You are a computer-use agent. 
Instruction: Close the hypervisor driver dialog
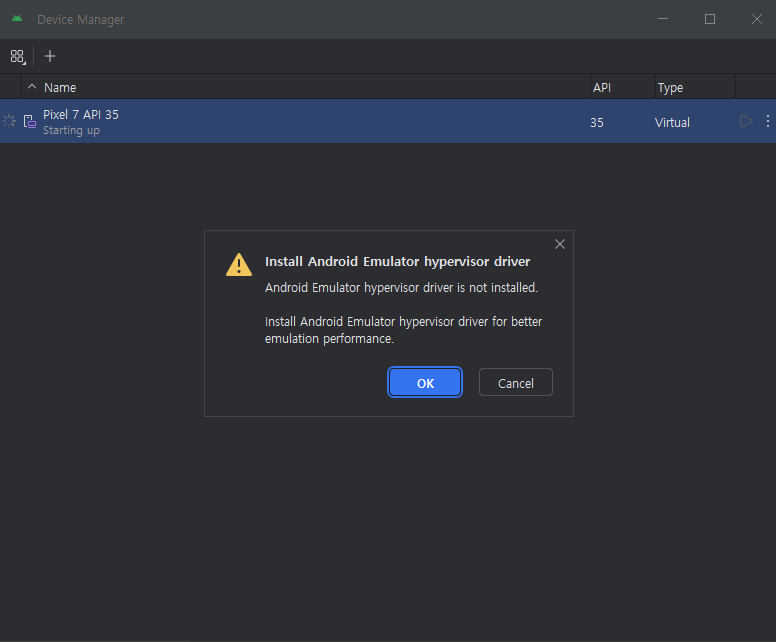click(560, 244)
